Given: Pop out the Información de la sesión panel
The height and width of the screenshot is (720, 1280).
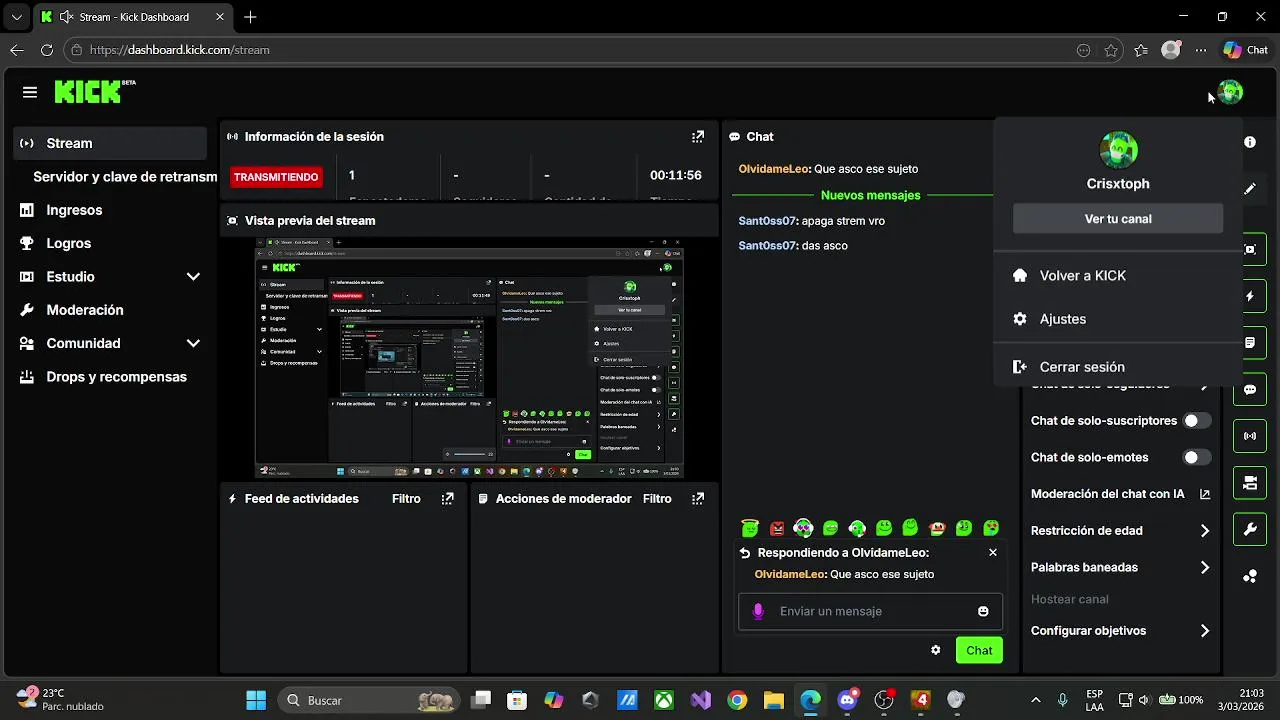Looking at the screenshot, I should point(698,137).
